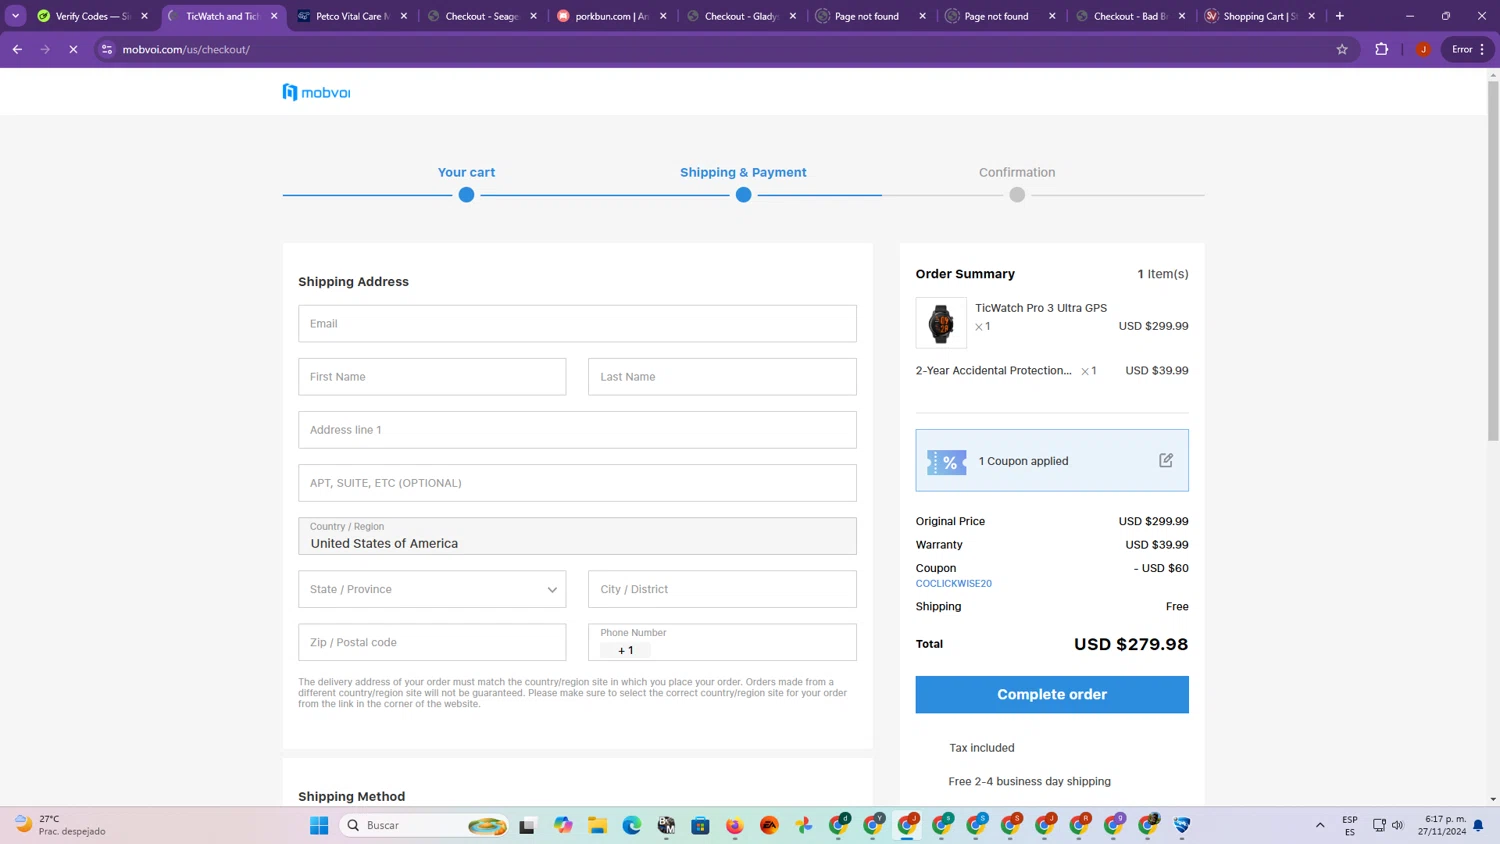
Task: Click the Complete order button
Action: tap(1052, 694)
